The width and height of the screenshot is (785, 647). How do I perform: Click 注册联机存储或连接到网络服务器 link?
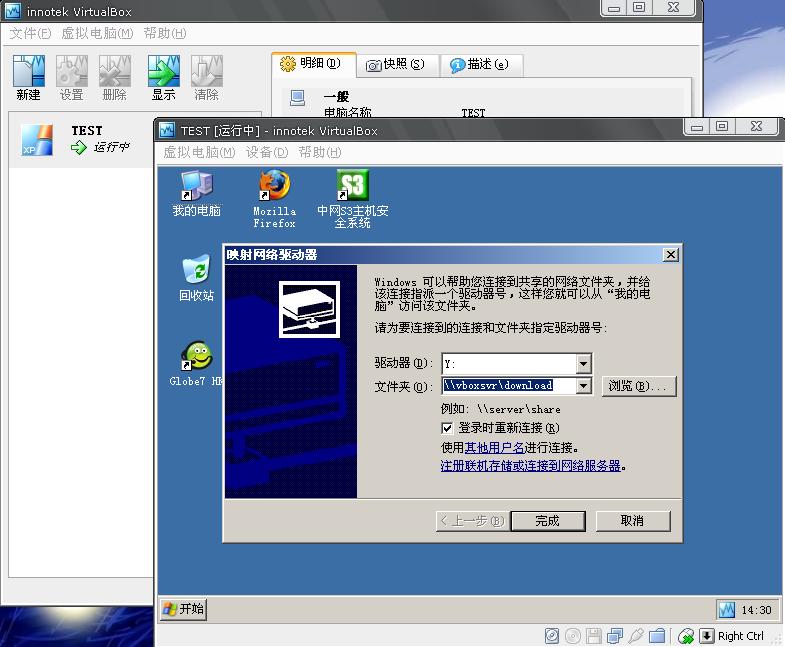[x=530, y=466]
